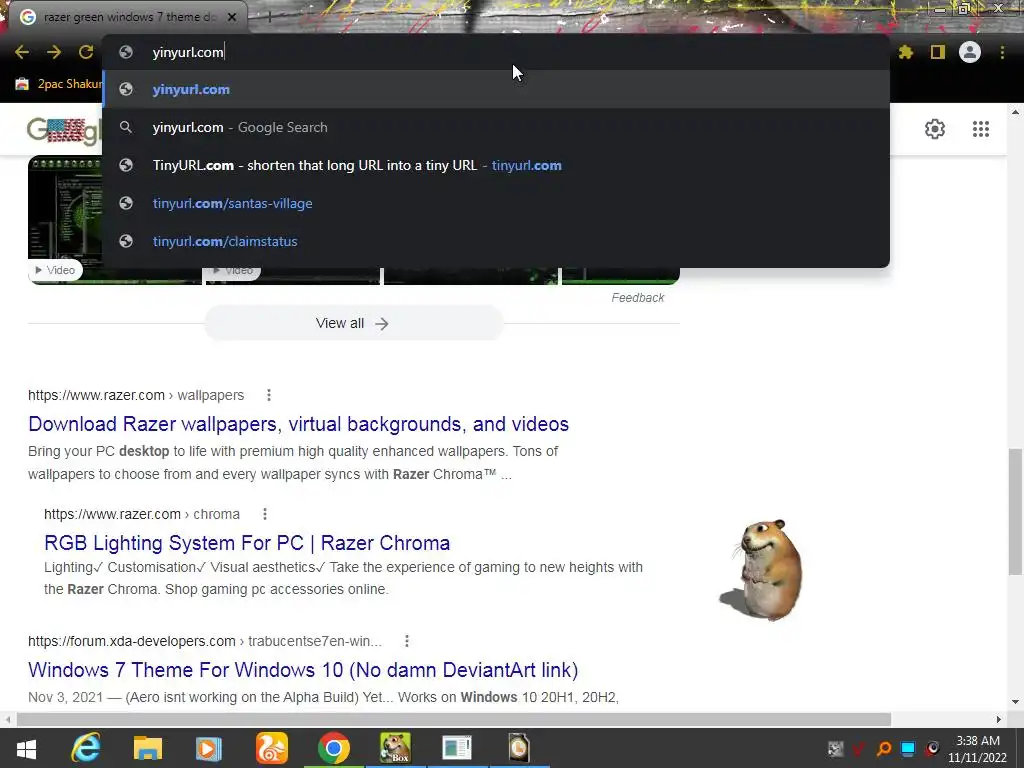Switch to Chrome in the taskbar
The height and width of the screenshot is (768, 1024).
click(334, 748)
